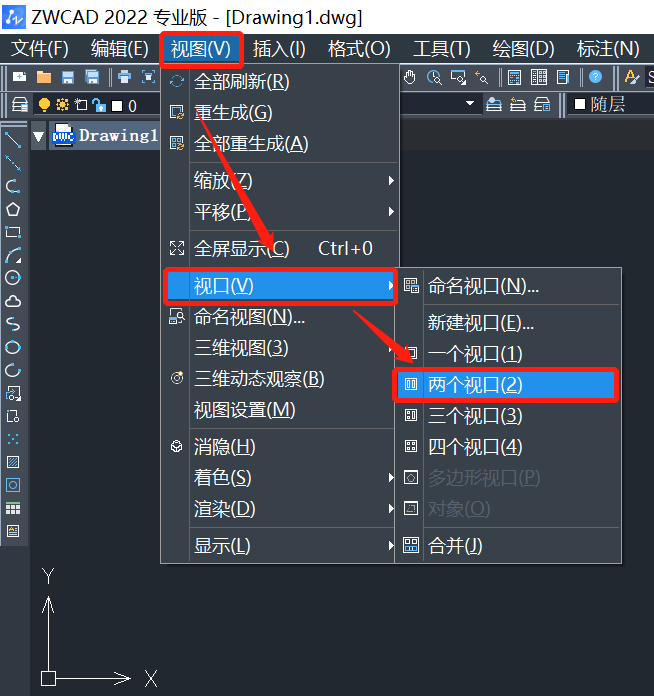Open the 视口(V) submenu

[x=281, y=286]
